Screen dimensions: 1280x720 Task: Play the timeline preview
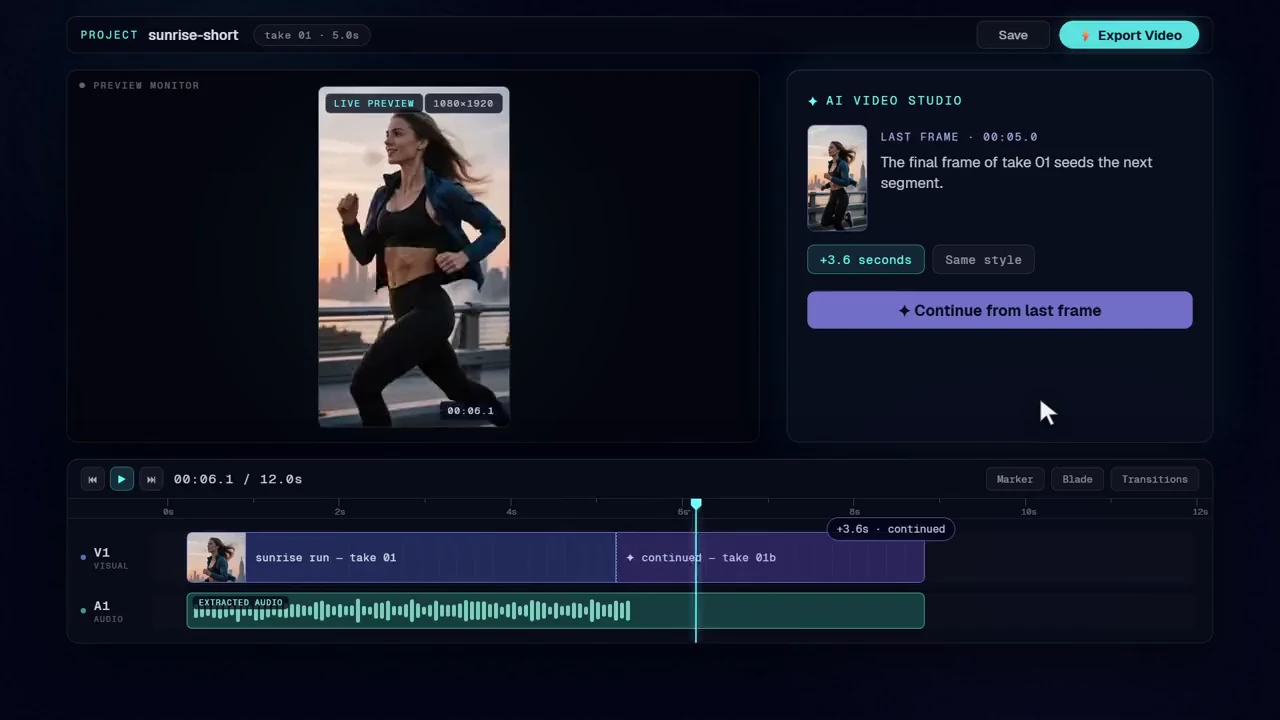(x=121, y=479)
